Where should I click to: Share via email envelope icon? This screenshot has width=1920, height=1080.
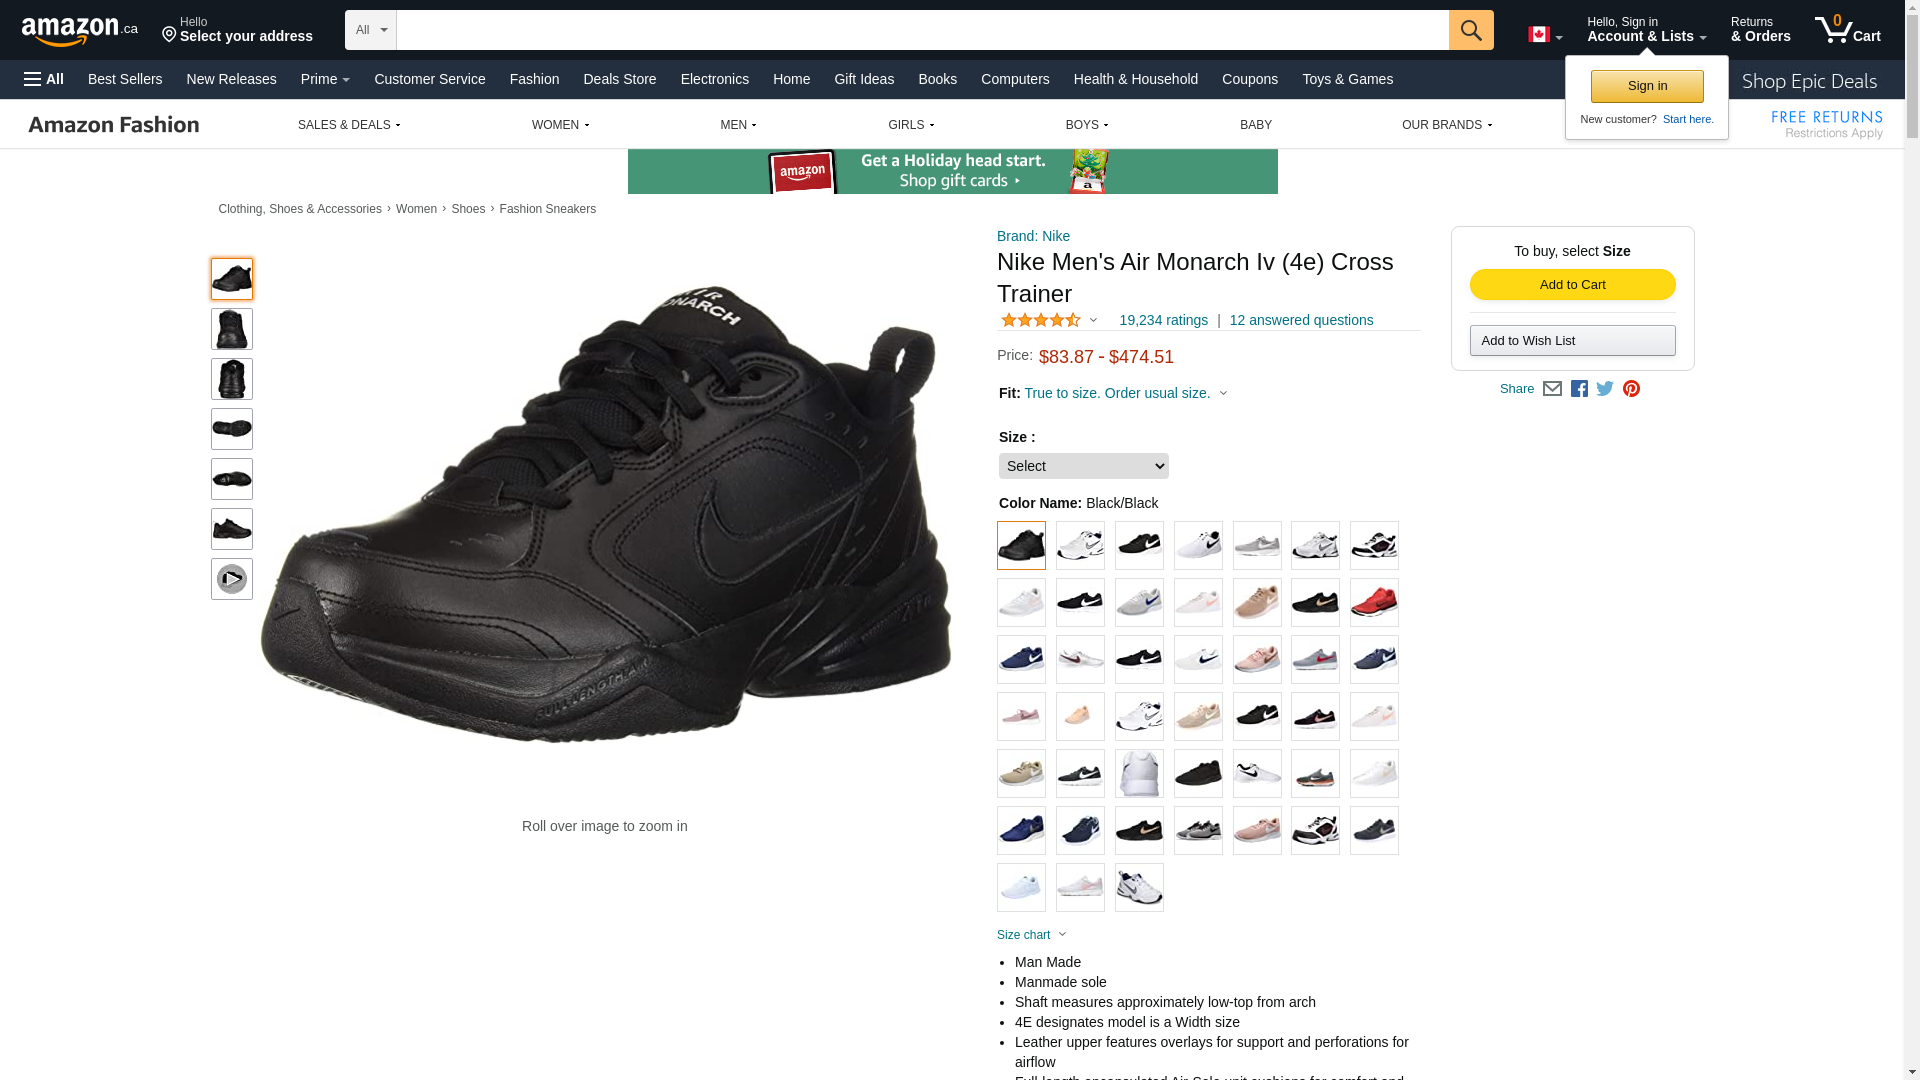(x=1552, y=389)
